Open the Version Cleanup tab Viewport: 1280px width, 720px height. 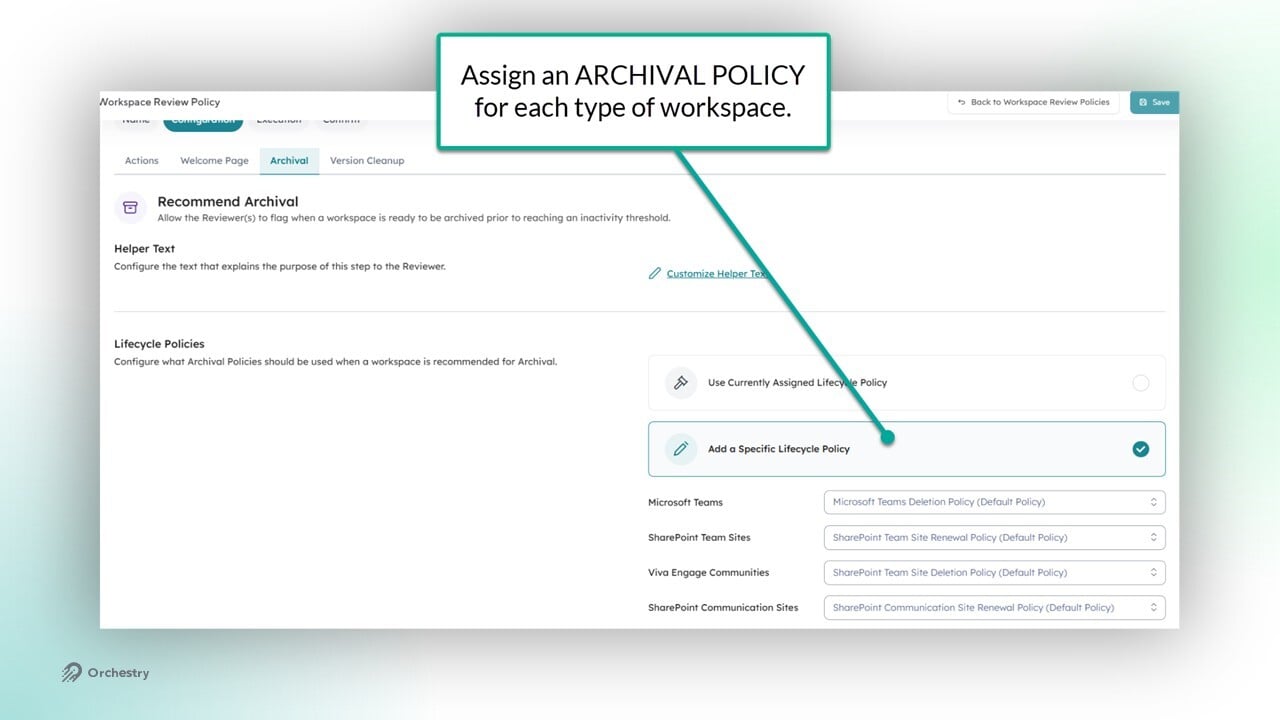point(367,160)
